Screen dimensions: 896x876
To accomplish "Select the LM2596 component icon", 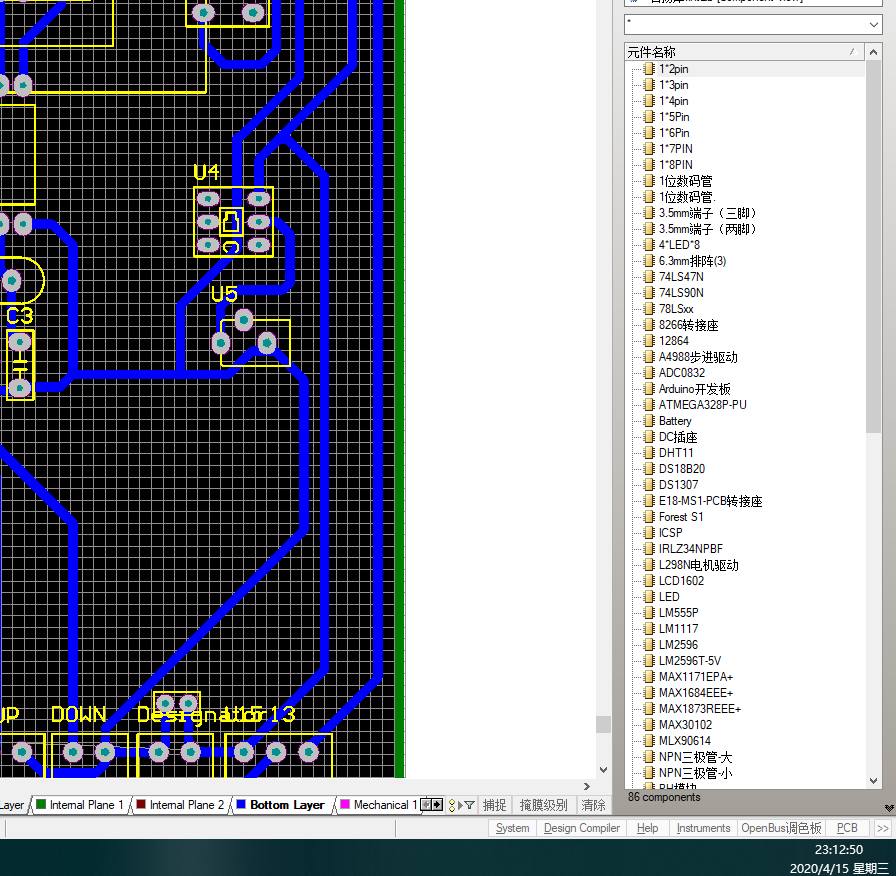I will [x=648, y=645].
